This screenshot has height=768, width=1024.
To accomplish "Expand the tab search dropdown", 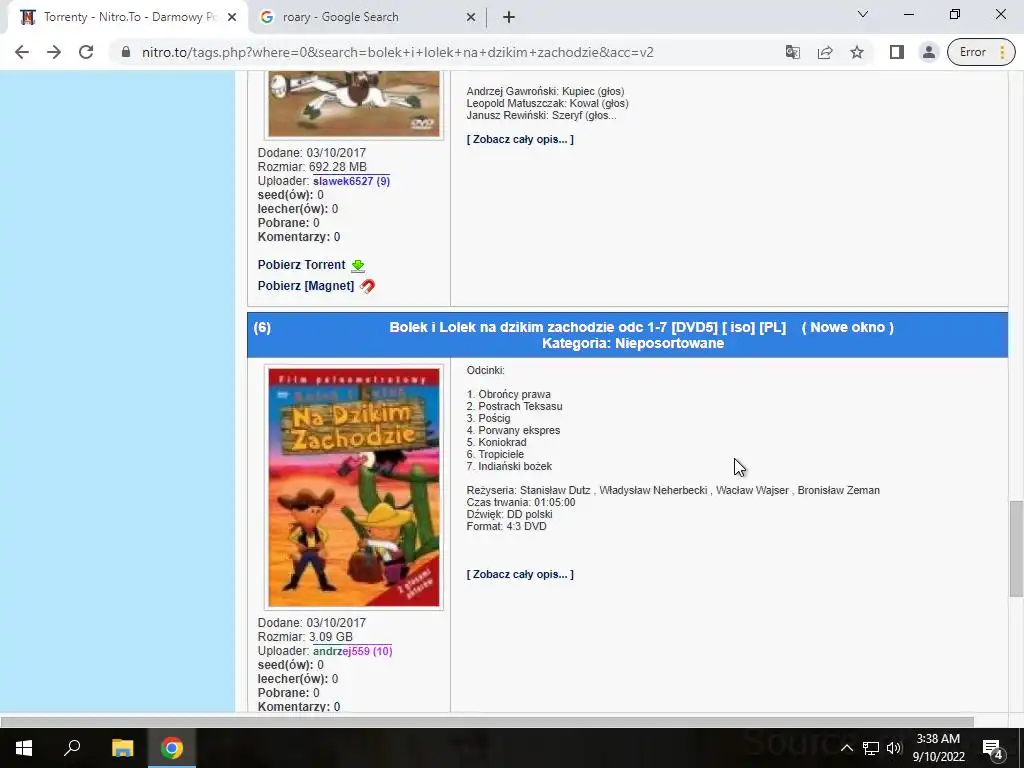I will [863, 14].
